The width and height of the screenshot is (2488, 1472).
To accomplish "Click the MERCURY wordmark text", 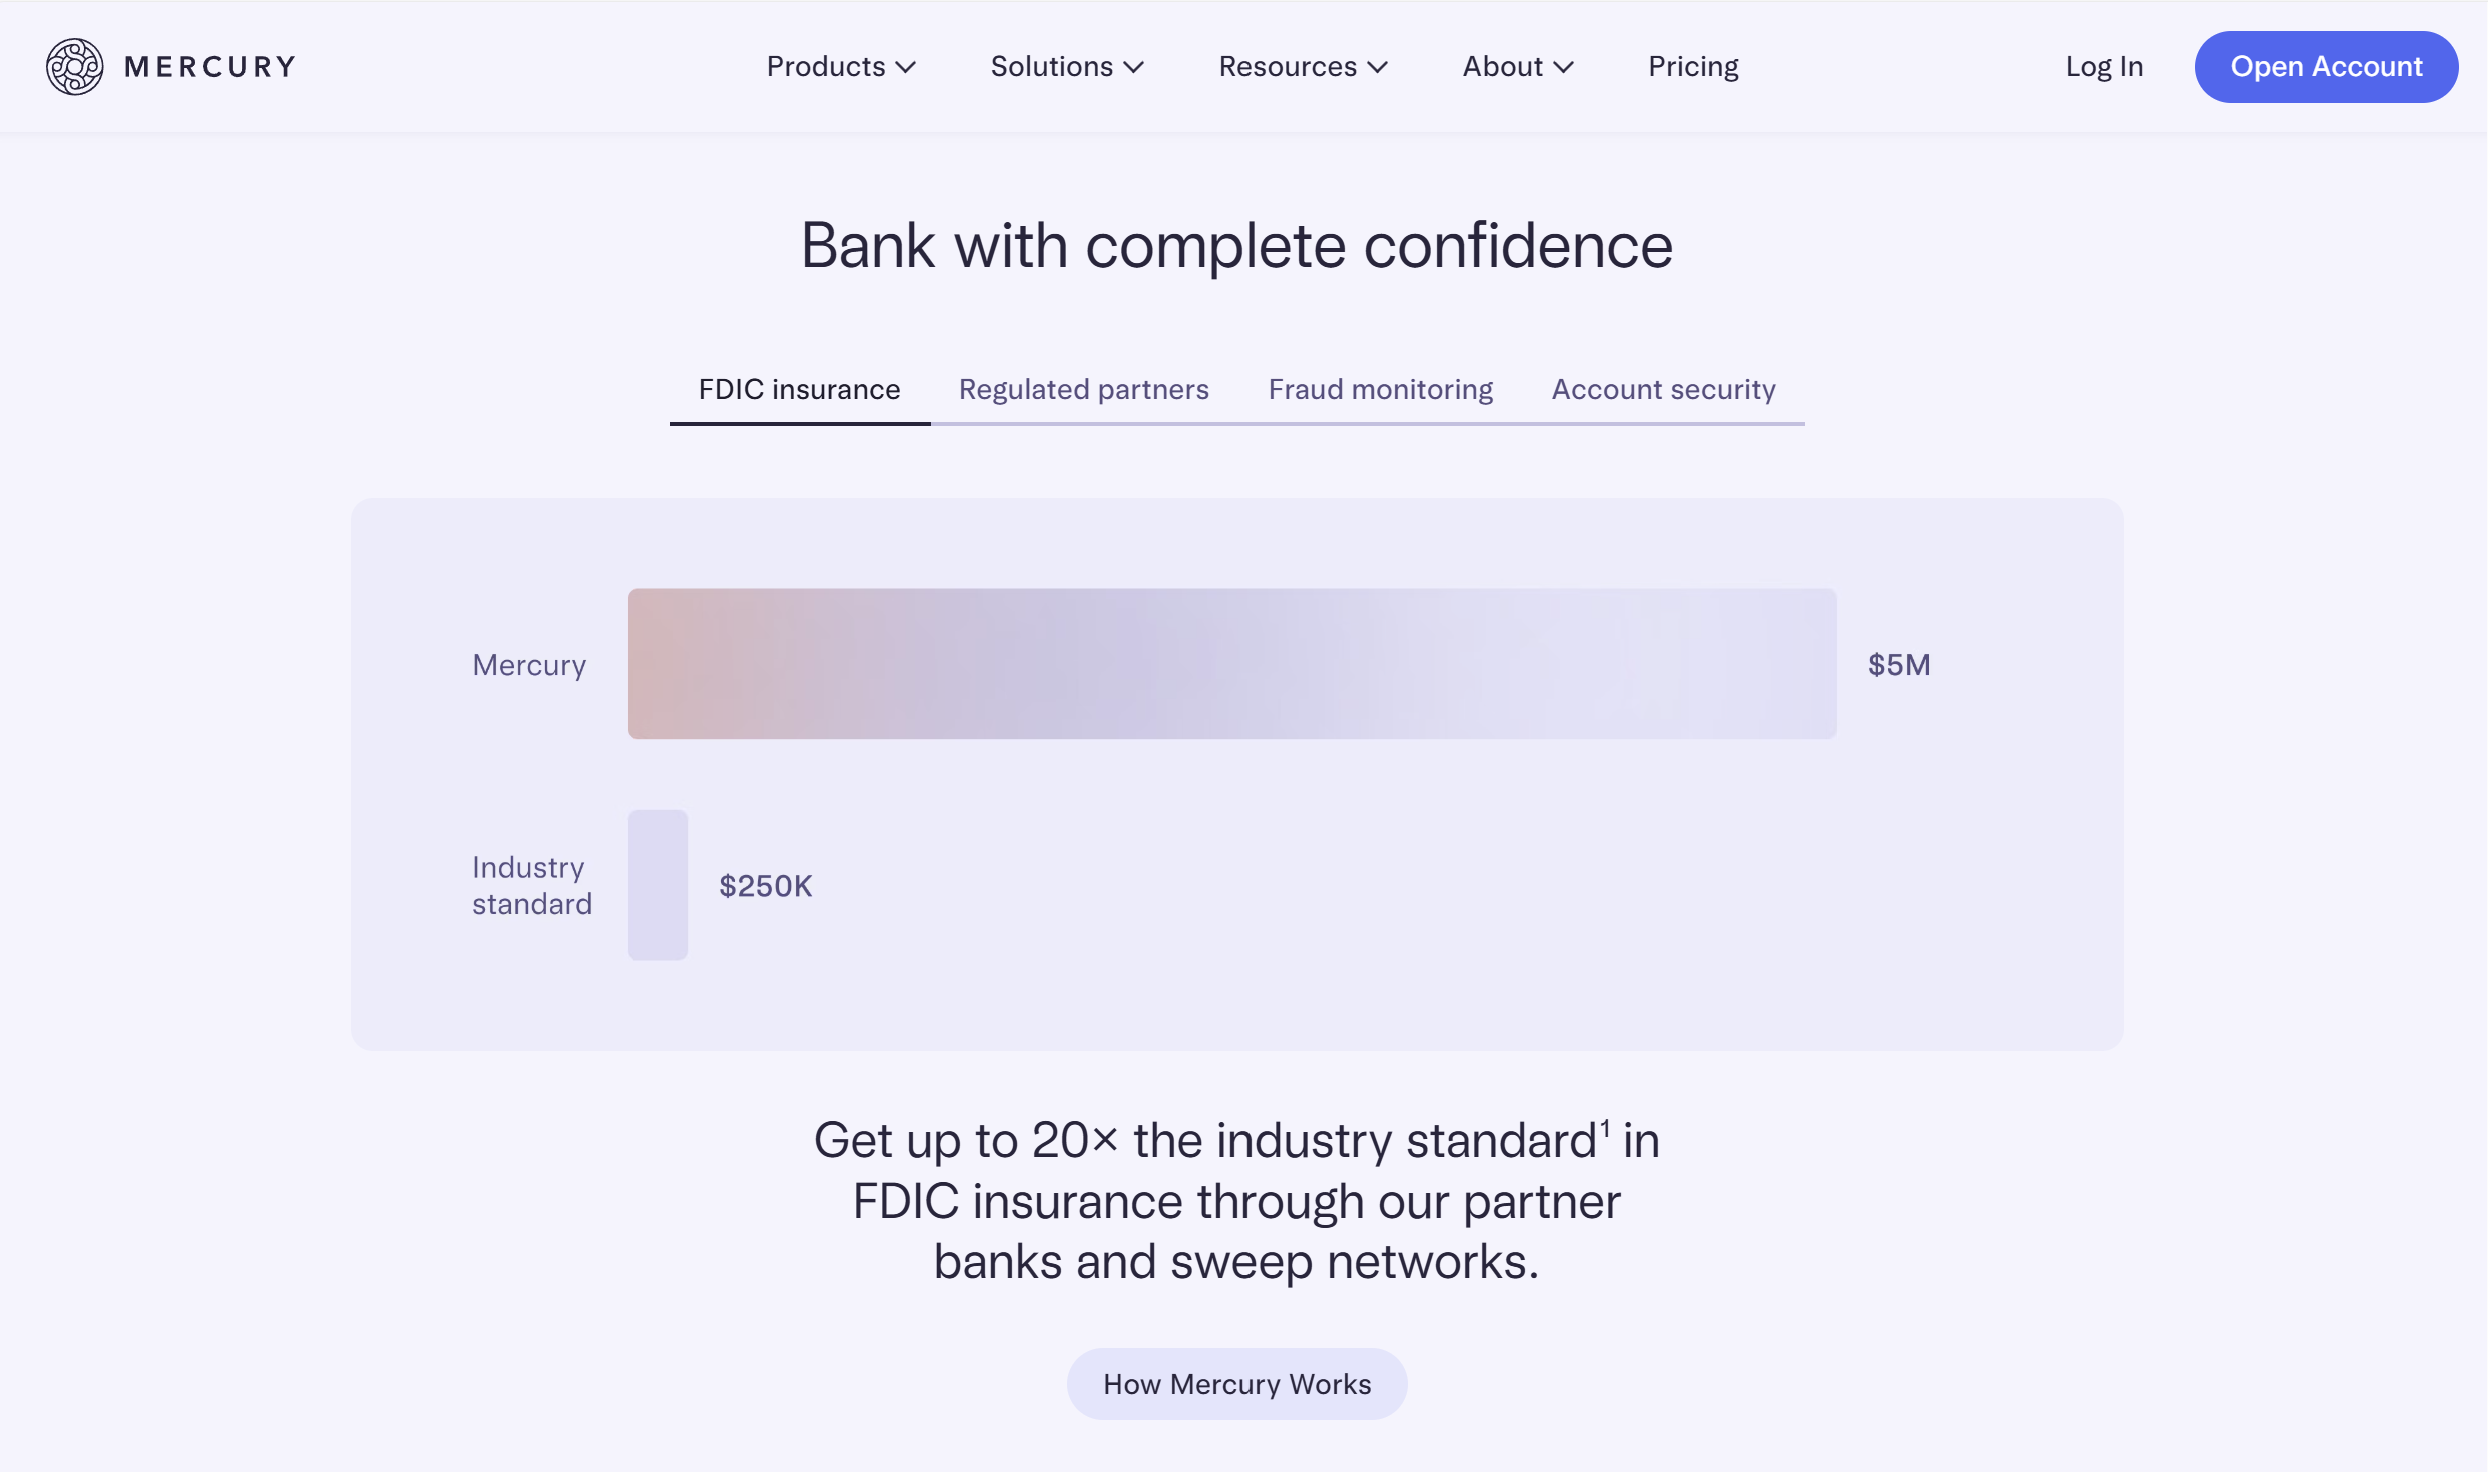I will point(210,67).
